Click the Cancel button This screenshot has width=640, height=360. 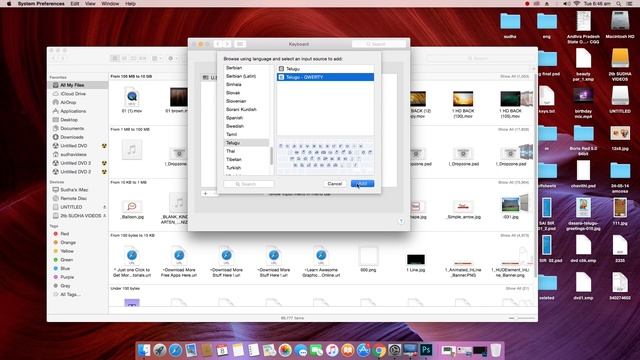tap(335, 184)
